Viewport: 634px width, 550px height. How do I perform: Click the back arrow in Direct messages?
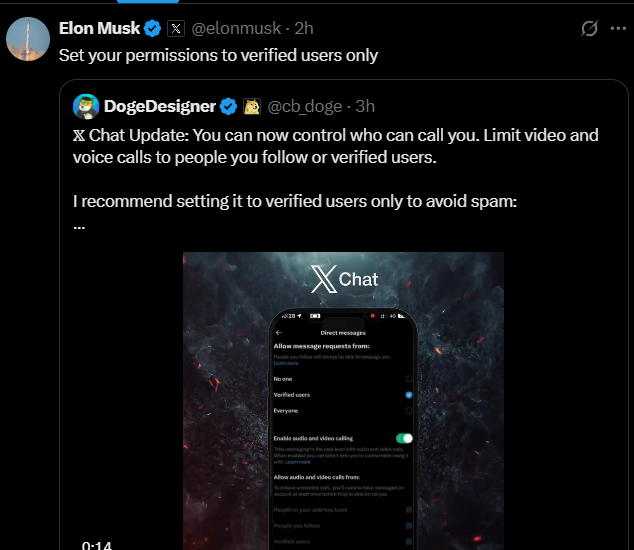coord(279,332)
